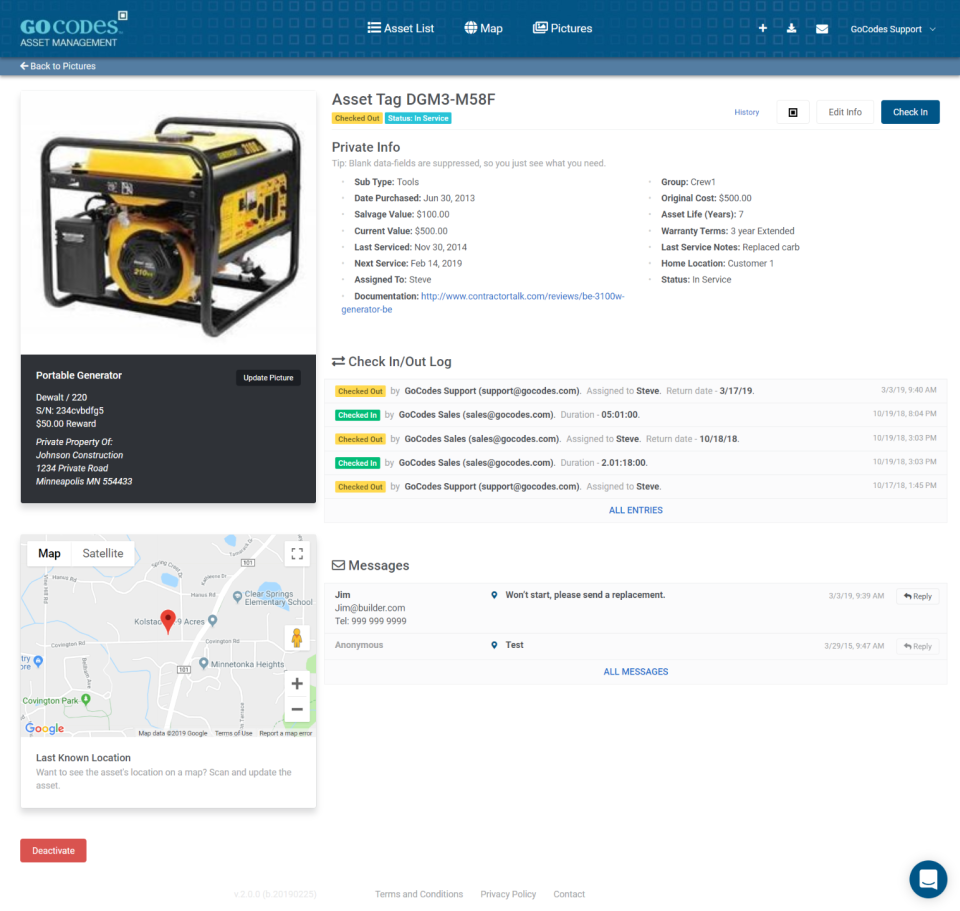Expand the map using fullscreen icon
960x911 pixels.
click(296, 552)
